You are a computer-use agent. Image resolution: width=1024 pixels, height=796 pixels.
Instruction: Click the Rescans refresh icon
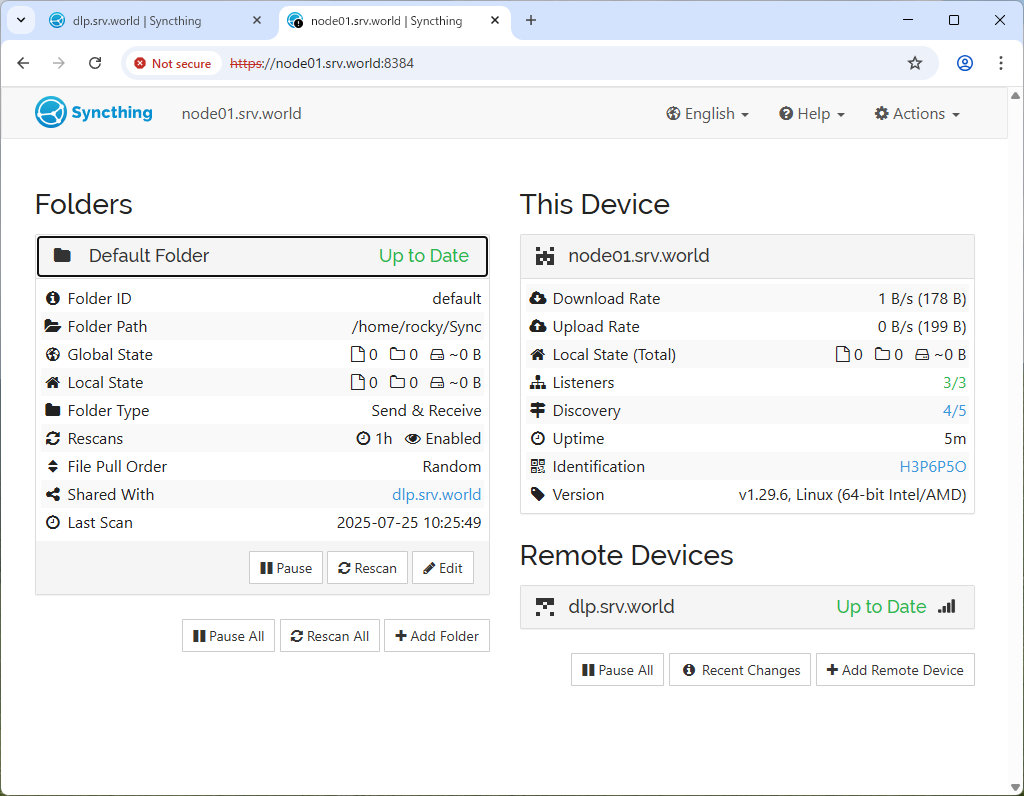click(53, 438)
